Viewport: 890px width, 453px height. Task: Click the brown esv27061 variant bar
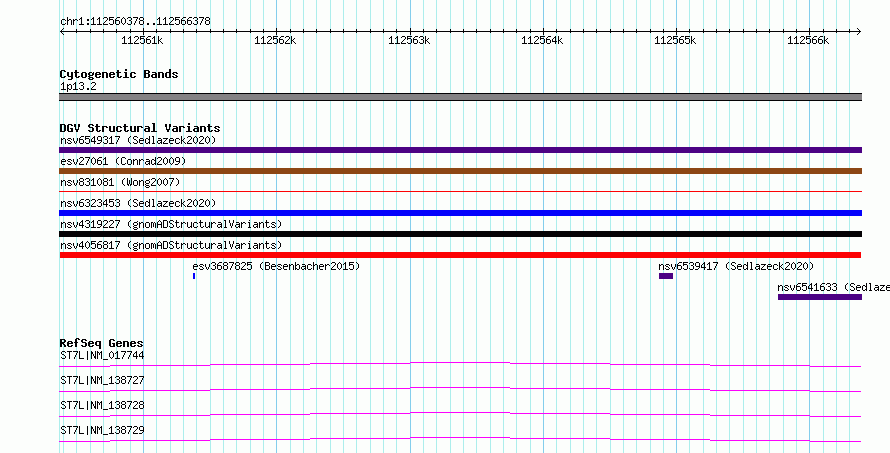tap(460, 171)
